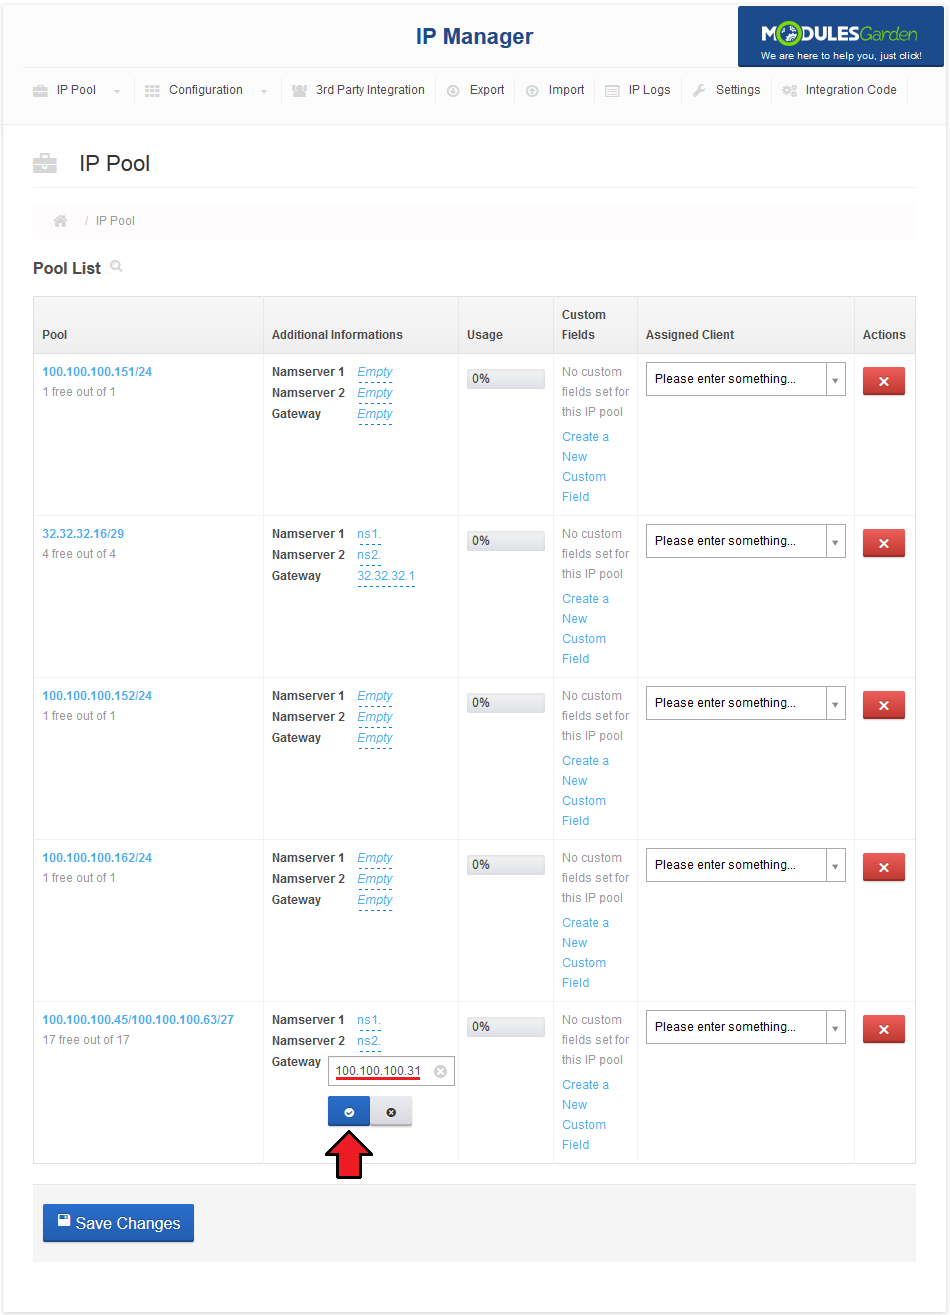Delete pool 100.100.100.162/24 with red X
950x1315 pixels.
pyautogui.click(x=884, y=867)
